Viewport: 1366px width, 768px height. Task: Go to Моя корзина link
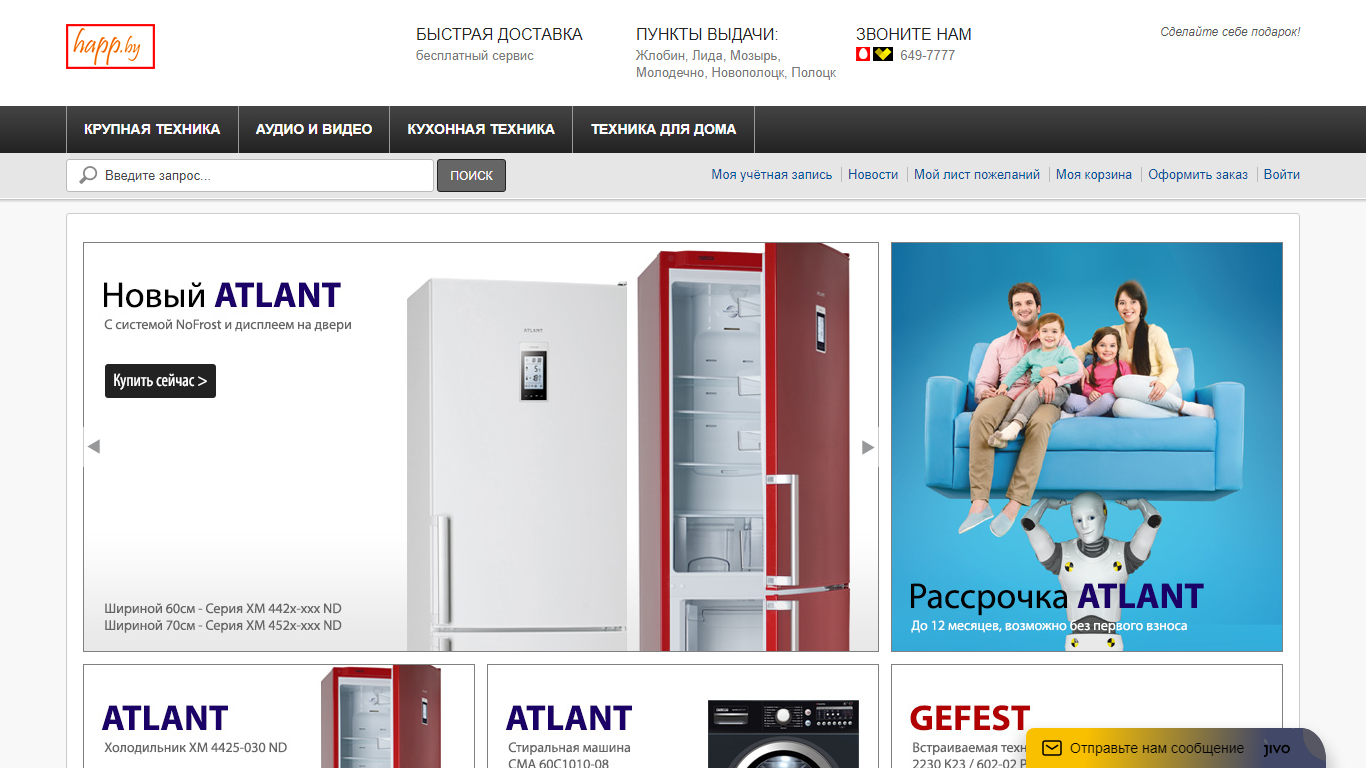pyautogui.click(x=1094, y=174)
